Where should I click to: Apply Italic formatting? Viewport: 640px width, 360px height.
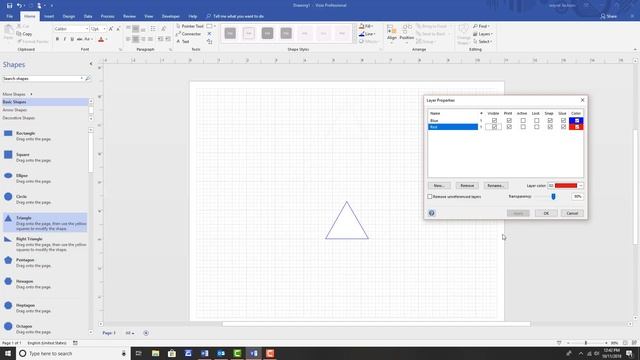(x=64, y=39)
